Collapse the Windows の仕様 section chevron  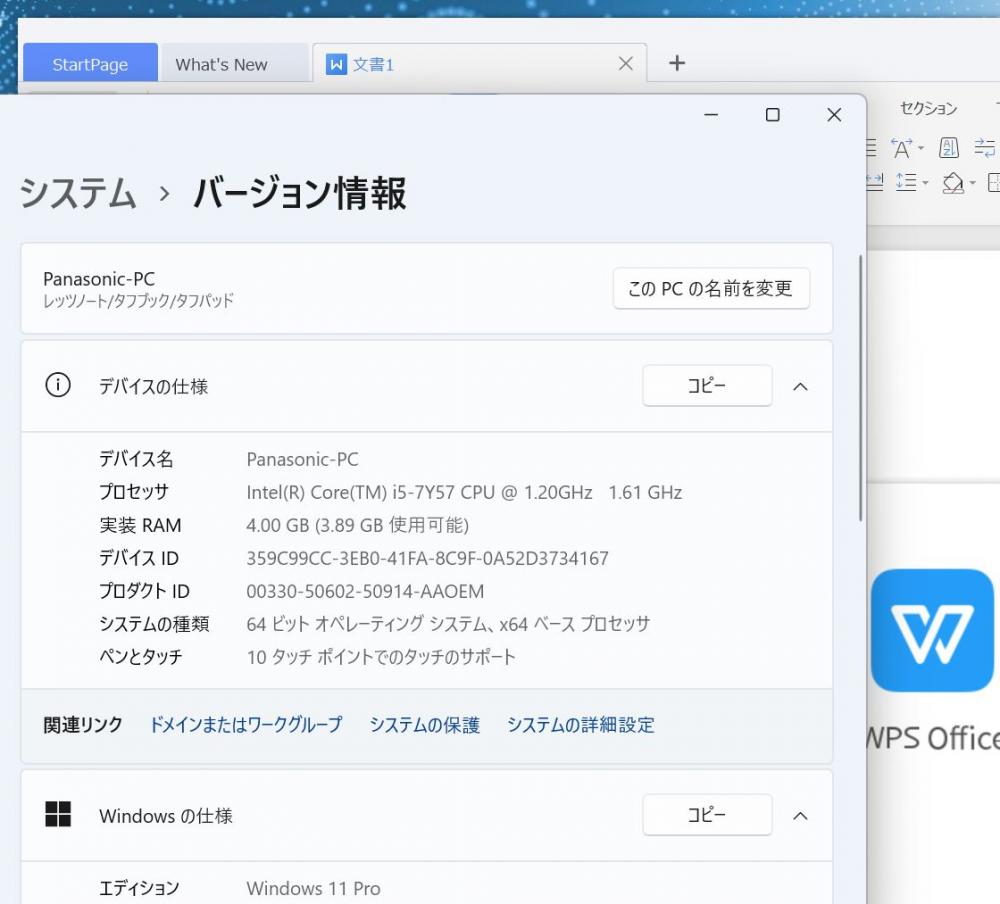pyautogui.click(x=800, y=815)
